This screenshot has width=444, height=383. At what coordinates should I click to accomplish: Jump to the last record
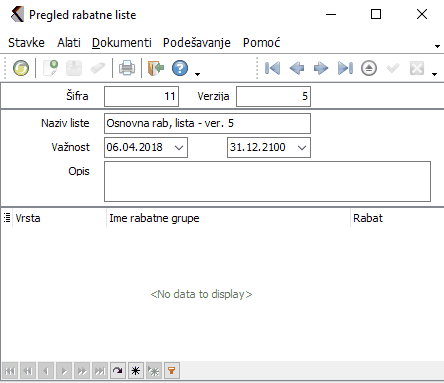click(345, 68)
